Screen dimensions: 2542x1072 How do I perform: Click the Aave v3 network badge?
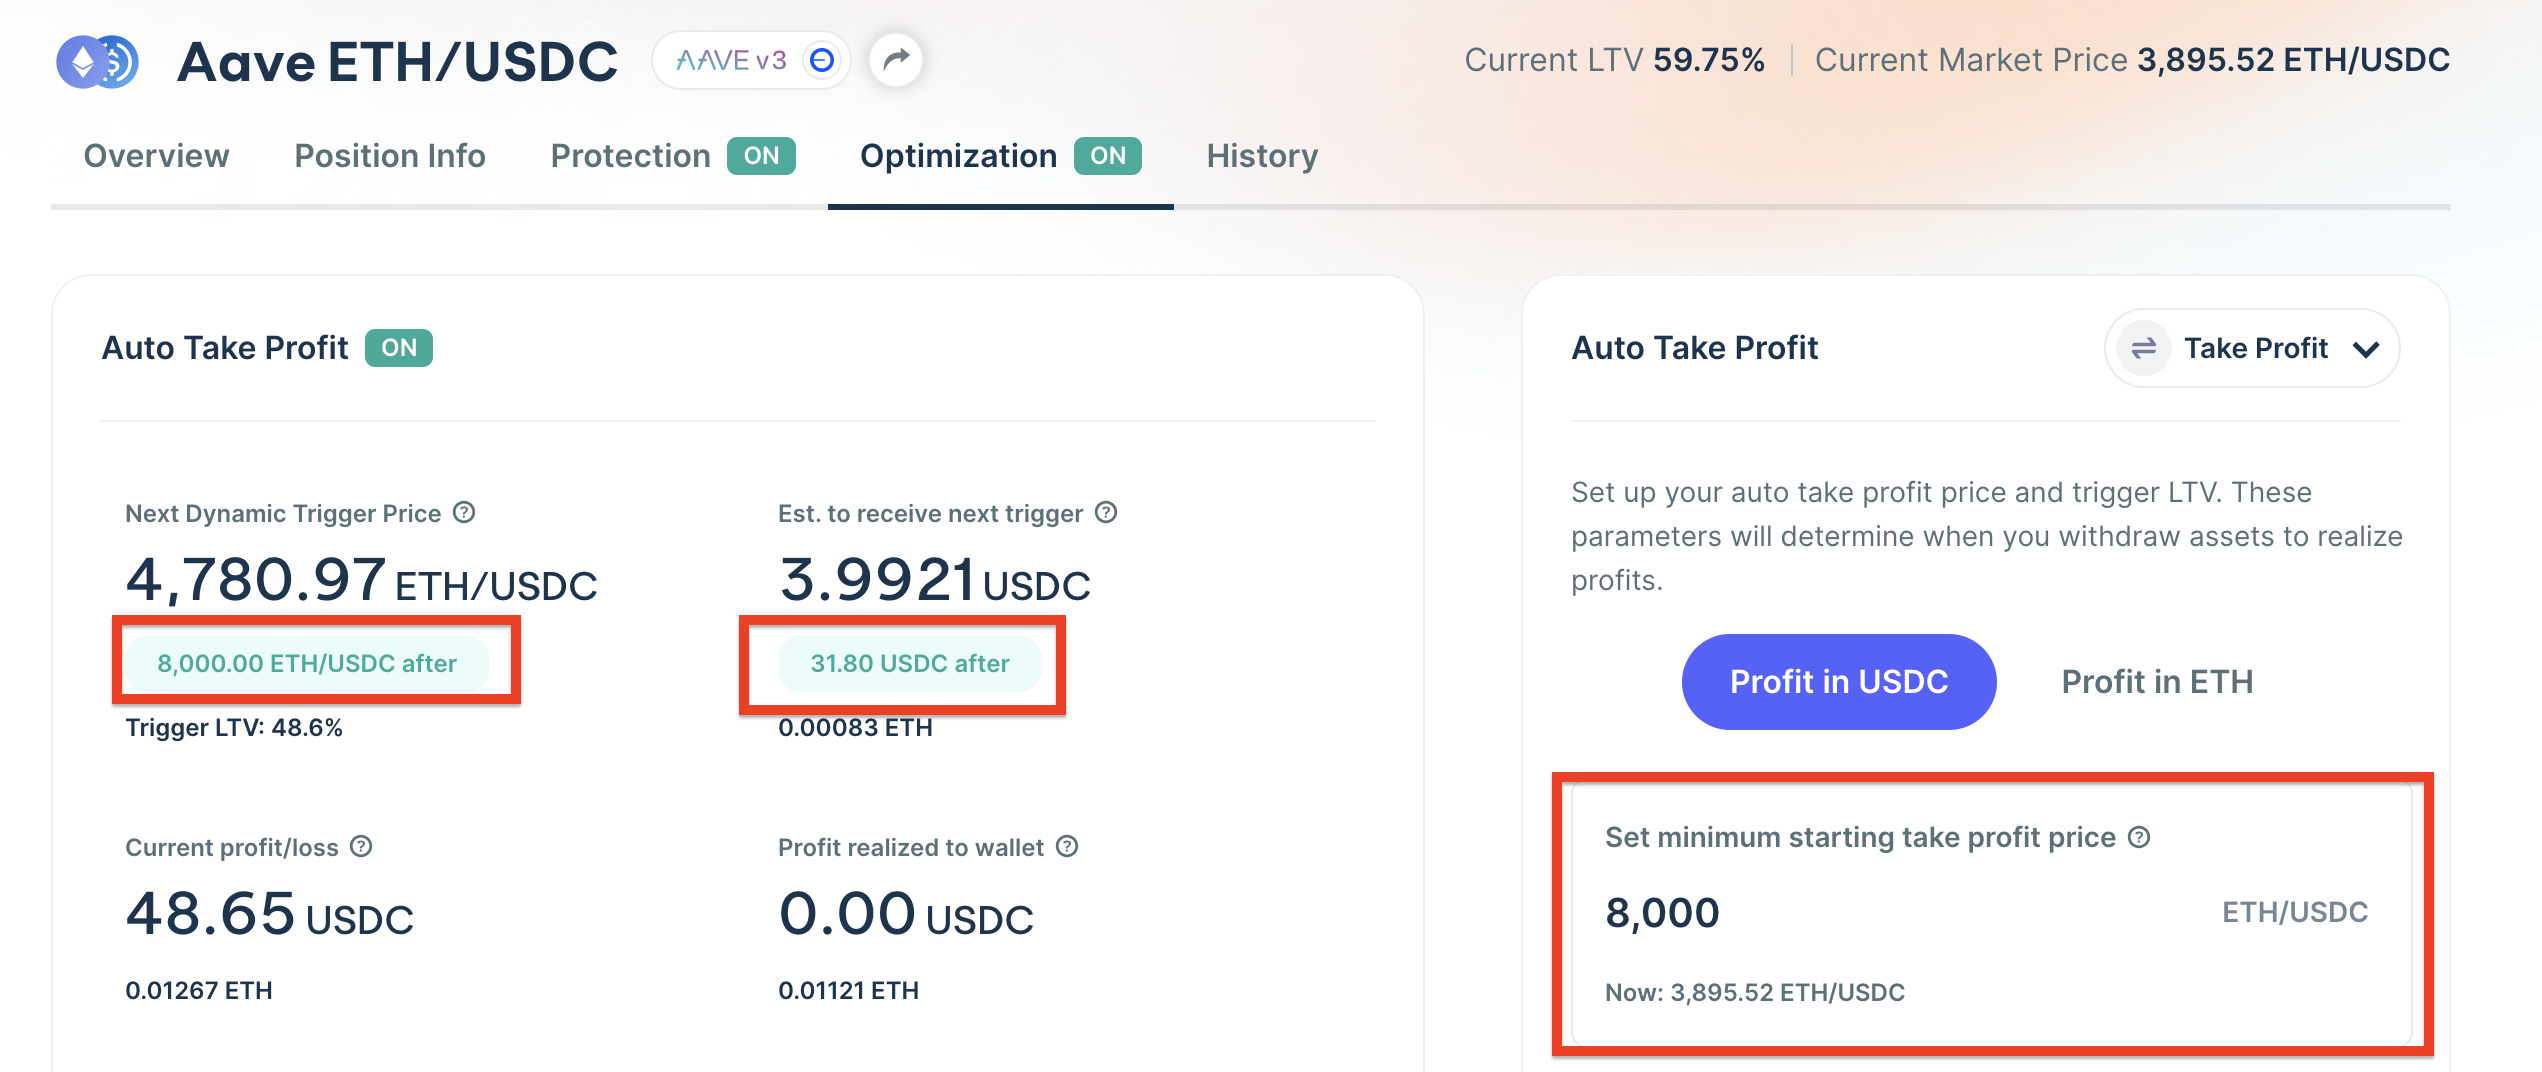point(751,61)
